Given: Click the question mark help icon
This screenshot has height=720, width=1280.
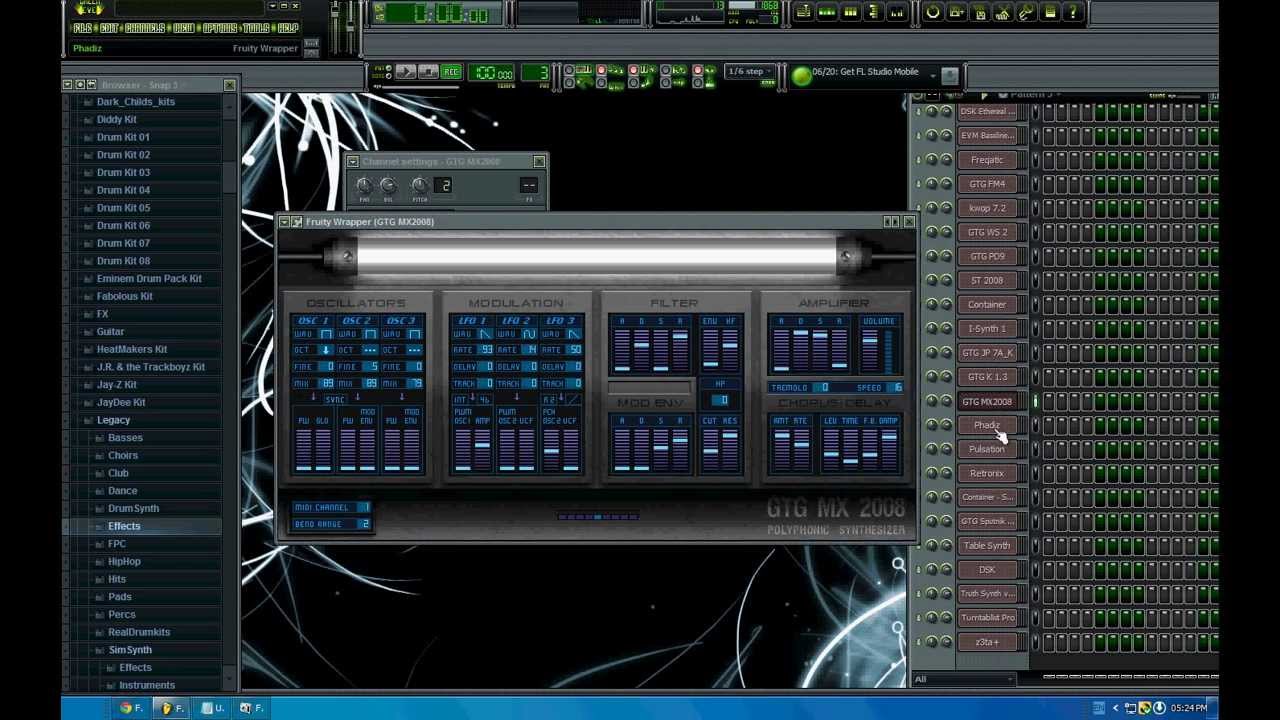Looking at the screenshot, I should (1073, 12).
